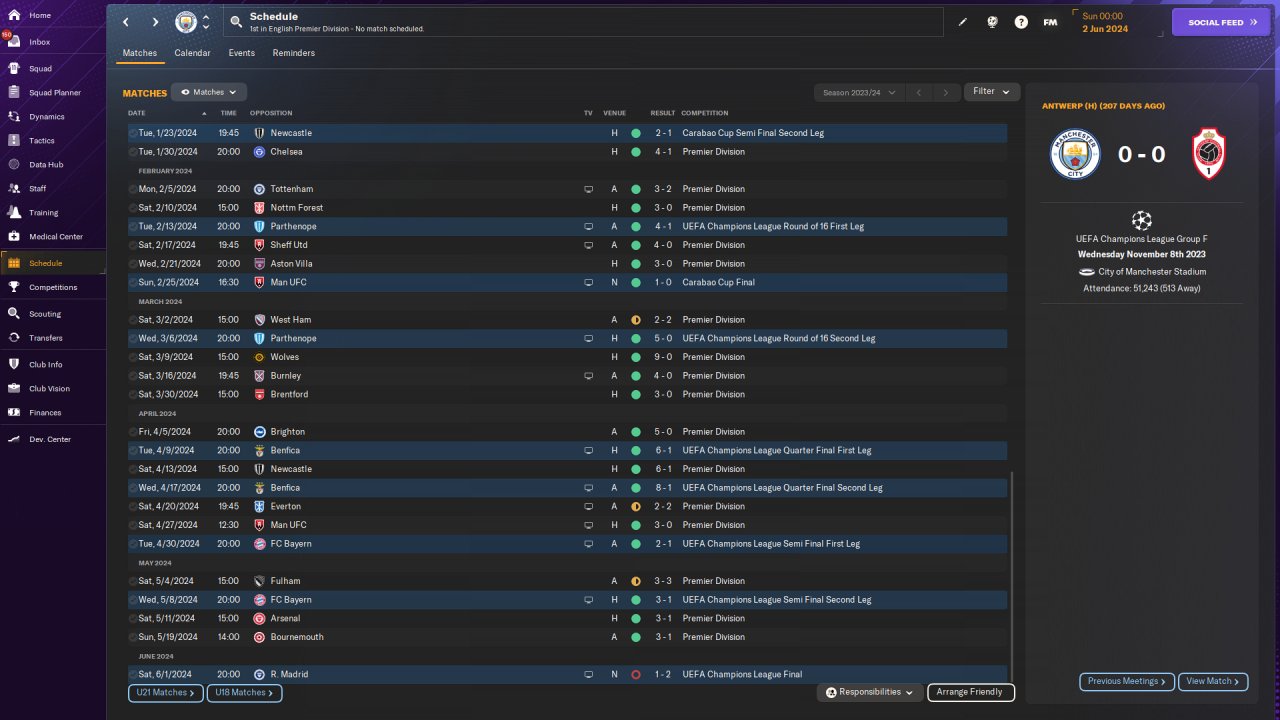Open U21 Matches

tap(166, 692)
